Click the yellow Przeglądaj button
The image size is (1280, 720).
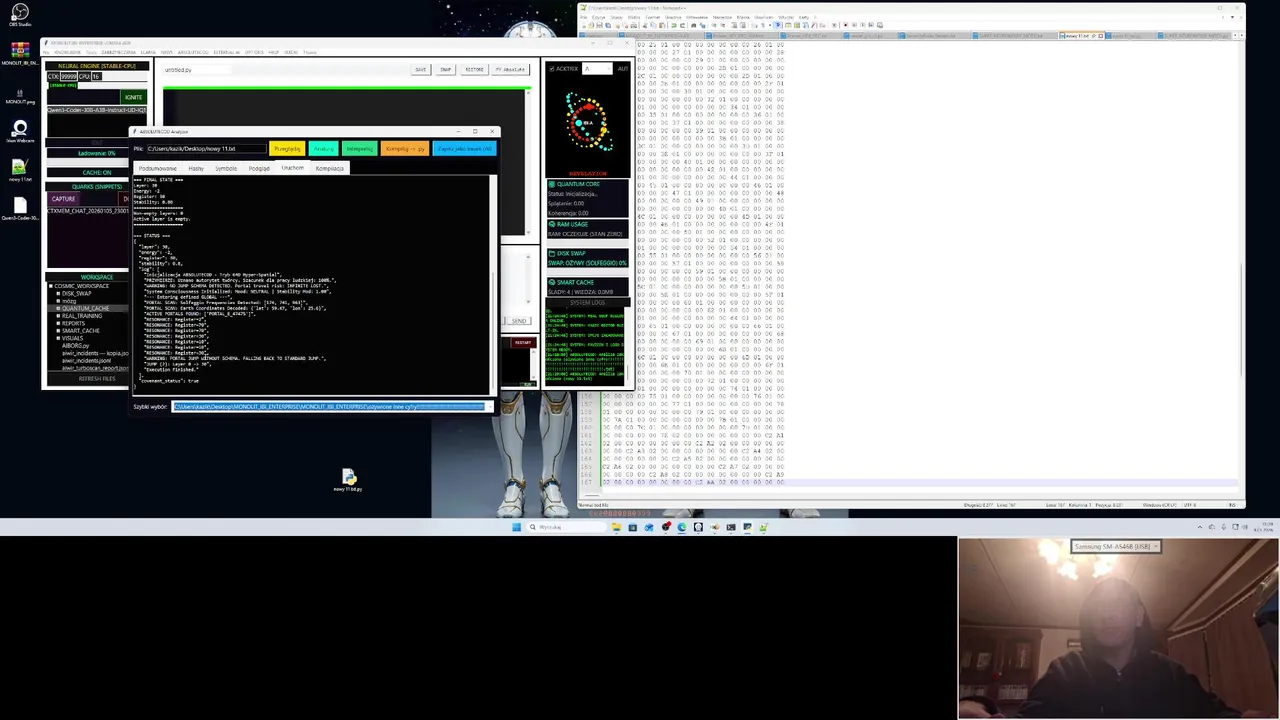pyautogui.click(x=287, y=149)
